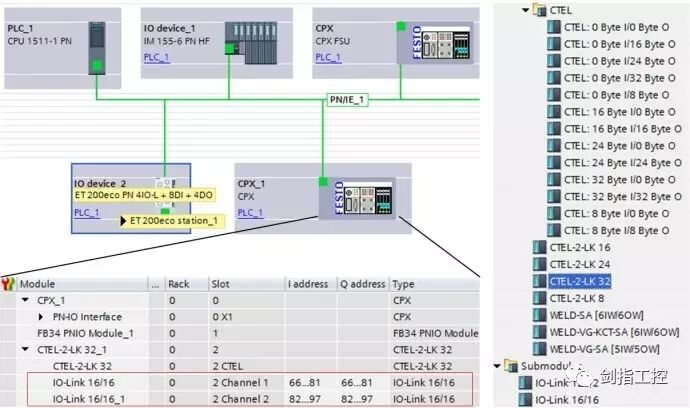Select CTEL: 8 Byte I/0 Byte O catalog entry

(x=617, y=213)
